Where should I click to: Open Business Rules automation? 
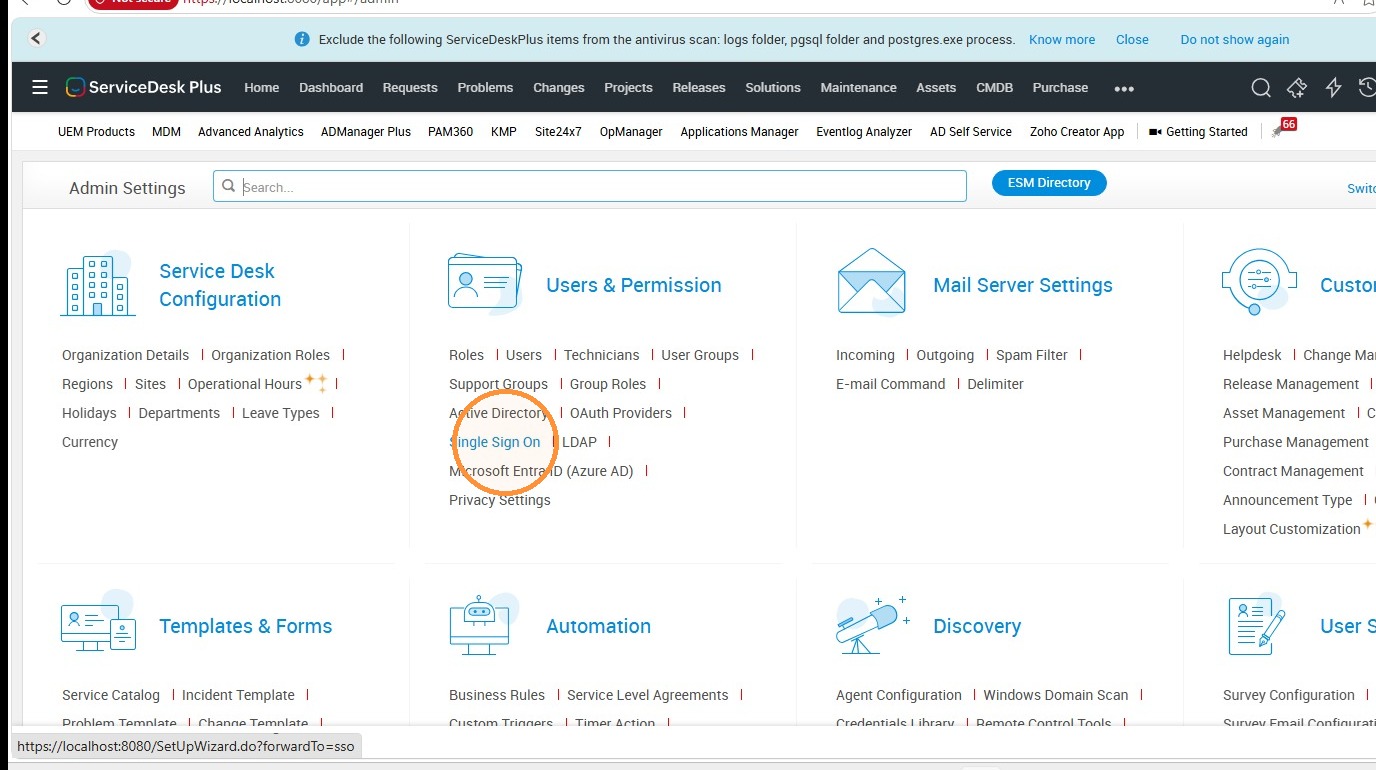497,695
